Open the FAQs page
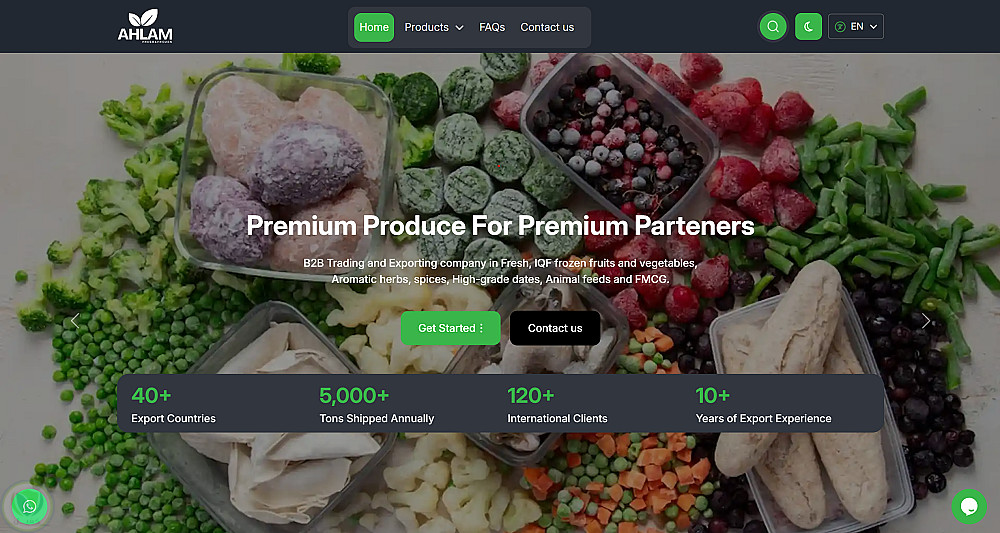Viewport: 1000px width, 533px height. [x=492, y=27]
